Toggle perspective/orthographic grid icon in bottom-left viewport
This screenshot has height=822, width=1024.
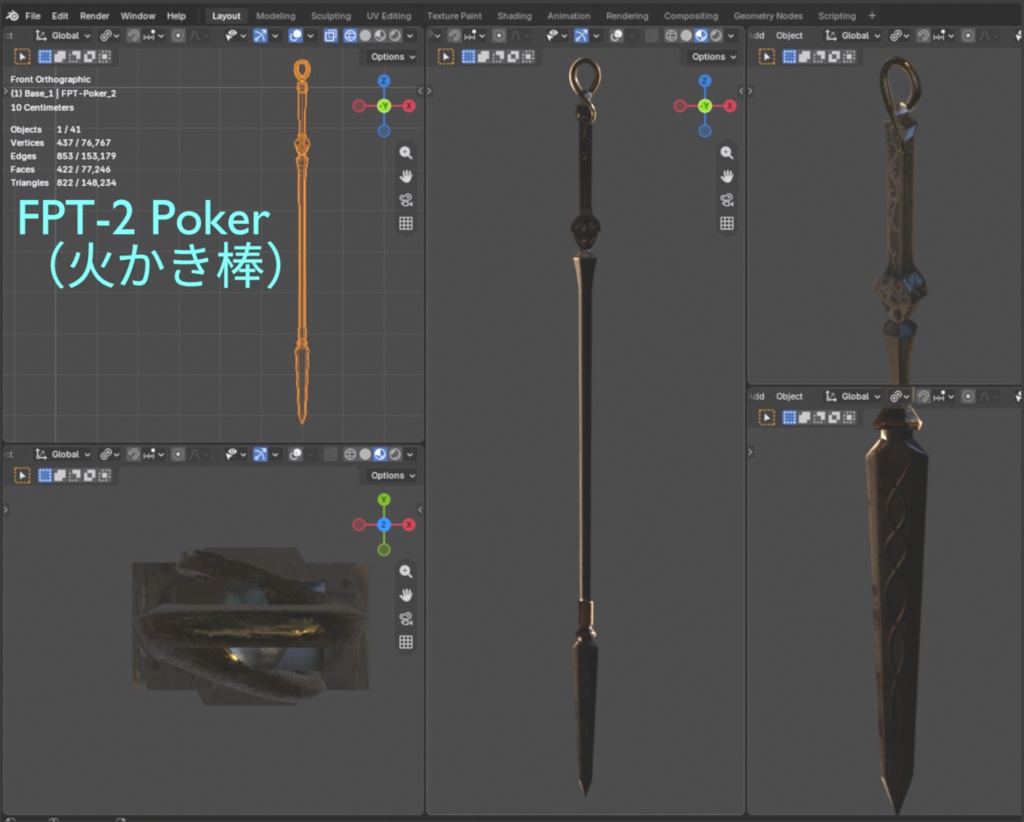pyautogui.click(x=406, y=642)
